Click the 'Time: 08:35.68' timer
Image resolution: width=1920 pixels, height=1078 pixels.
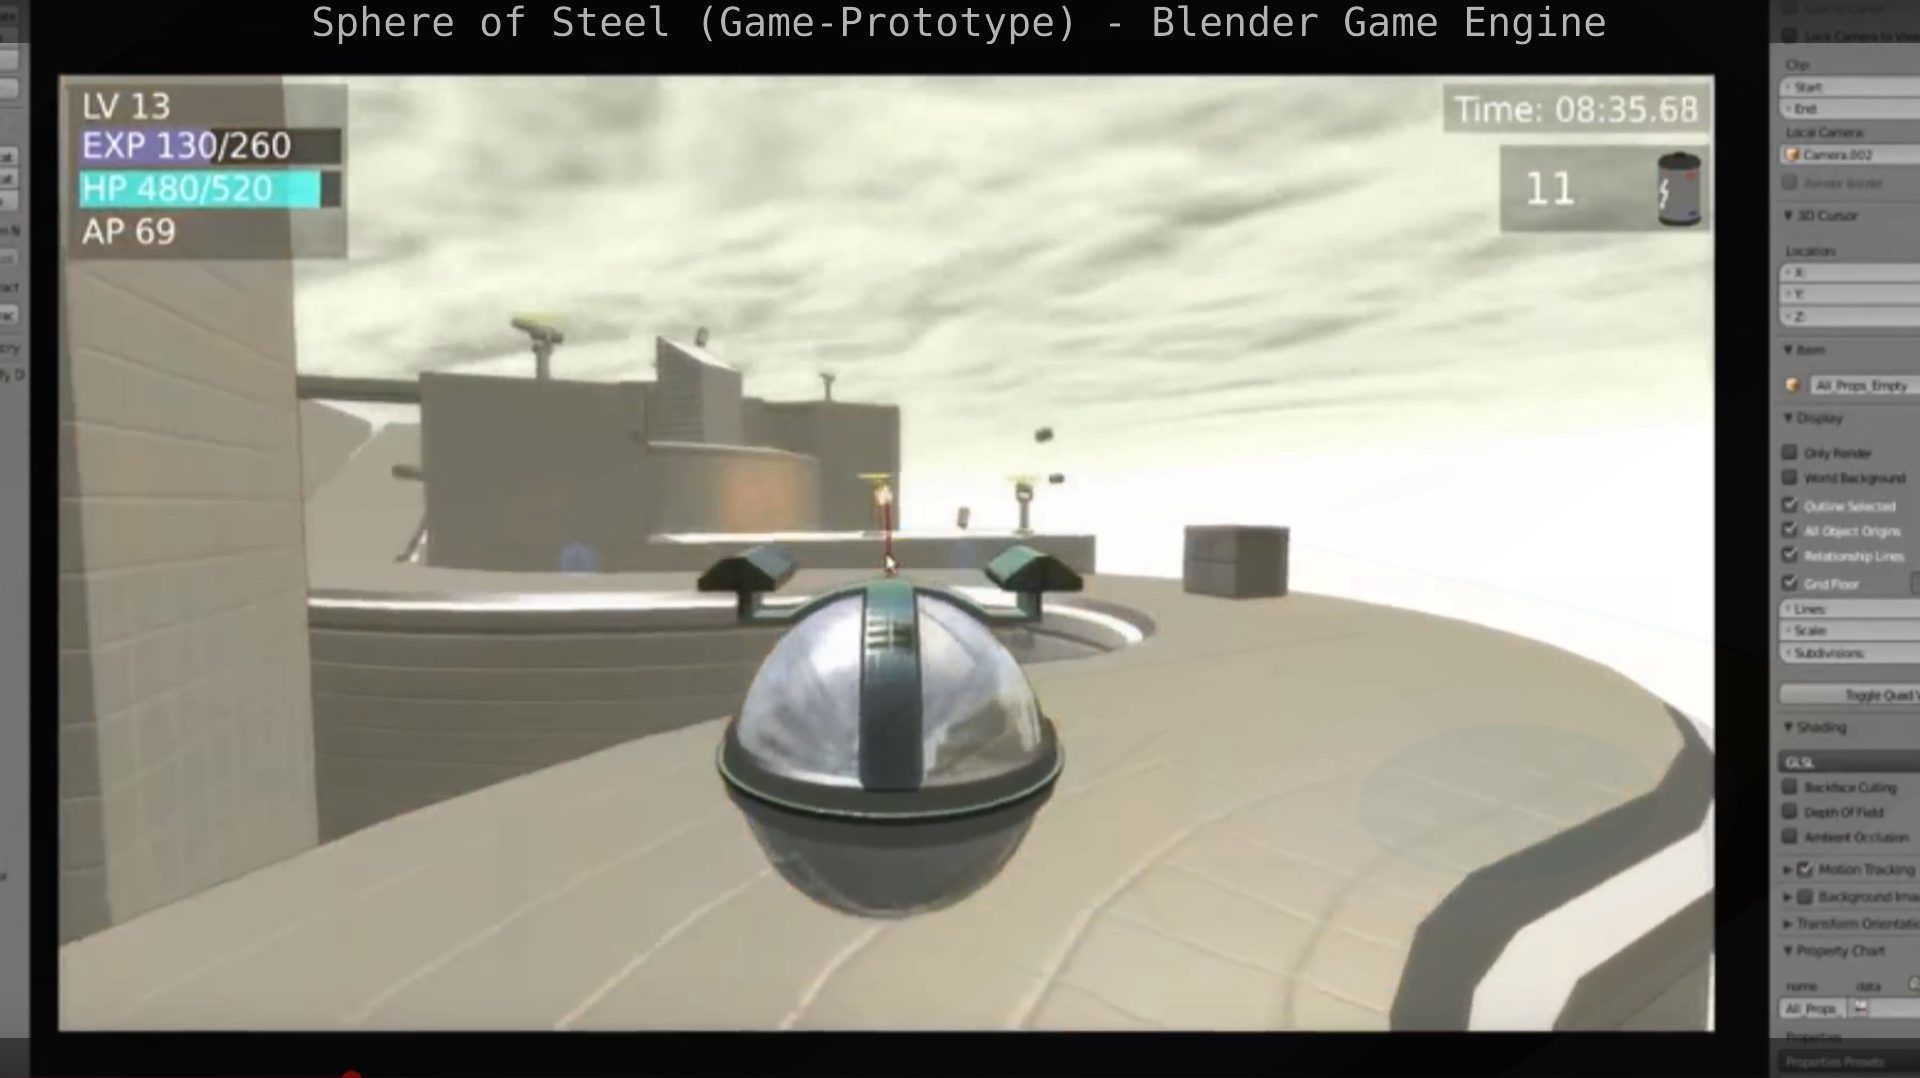(1575, 109)
